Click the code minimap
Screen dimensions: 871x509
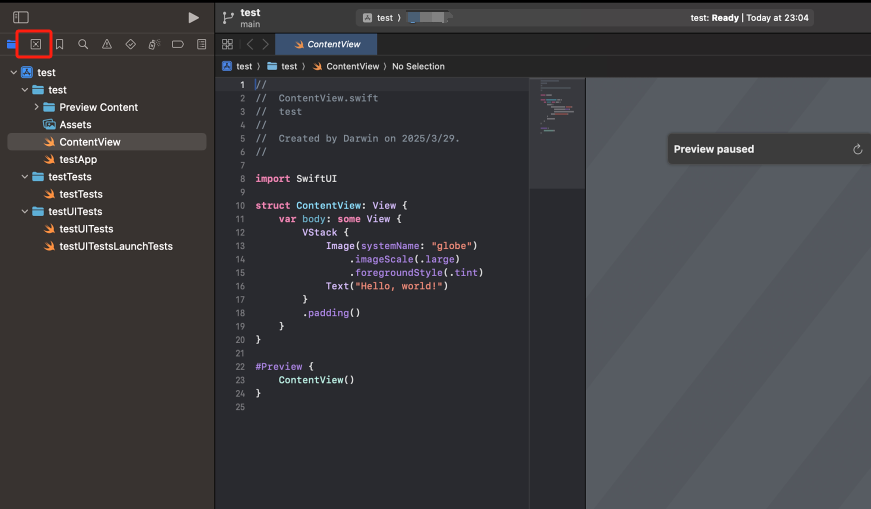pyautogui.click(x=557, y=133)
